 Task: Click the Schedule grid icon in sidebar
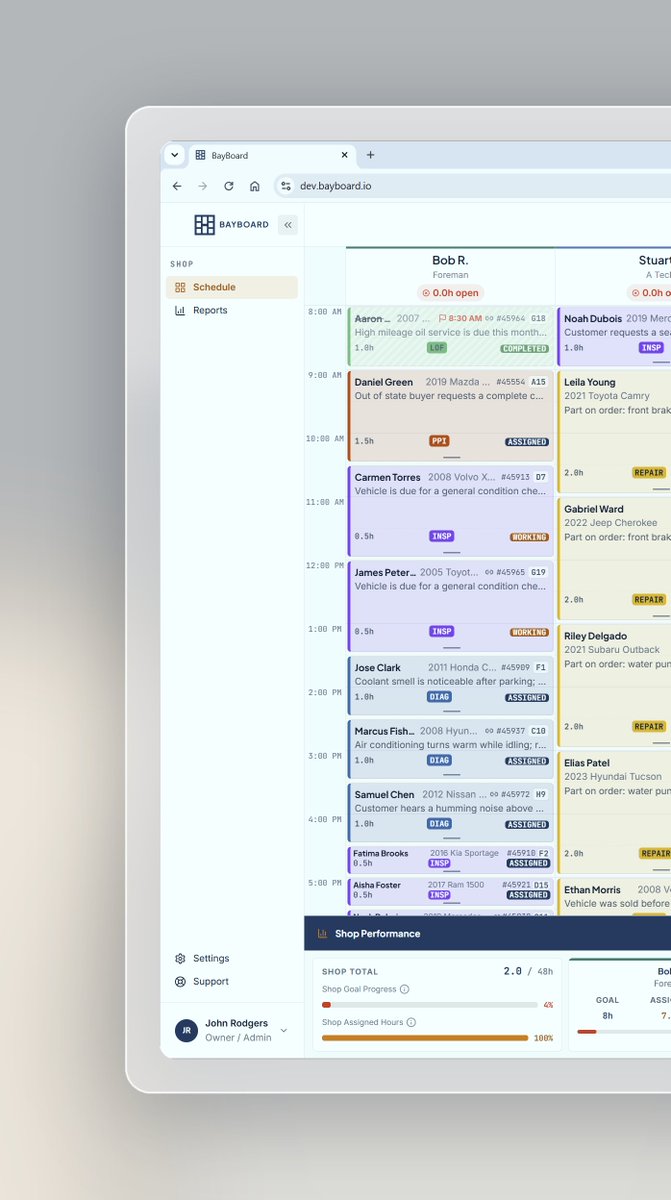click(x=180, y=287)
